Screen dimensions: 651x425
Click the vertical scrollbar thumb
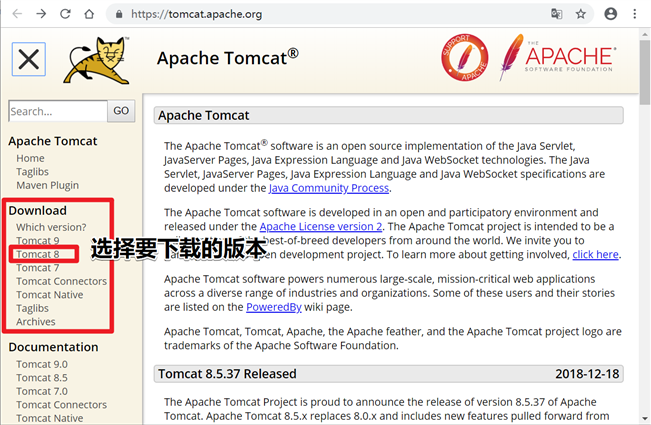click(645, 72)
